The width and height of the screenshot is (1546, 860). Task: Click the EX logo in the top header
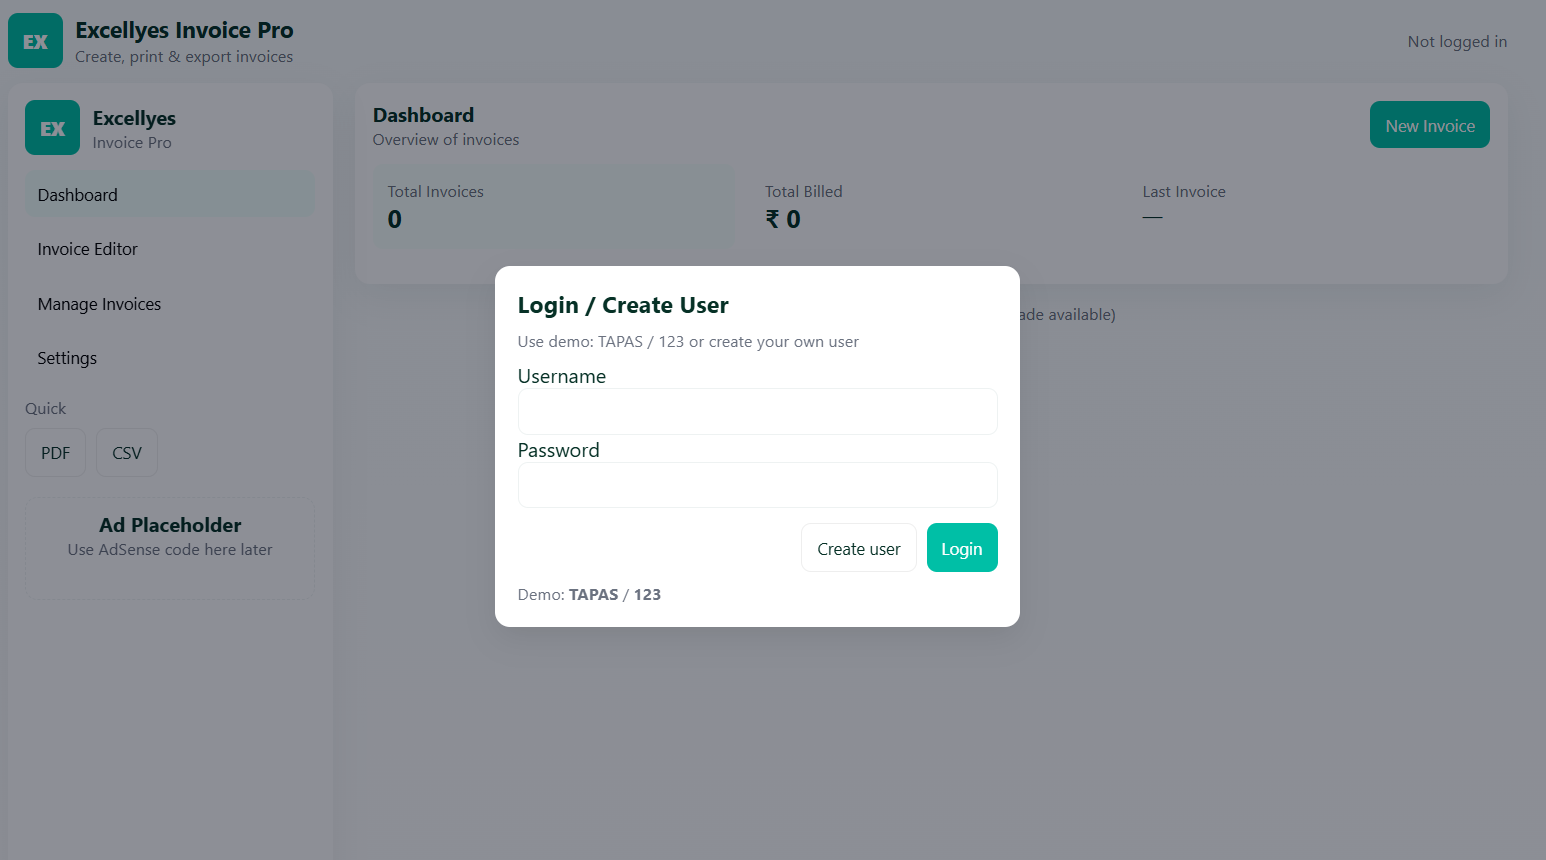tap(35, 40)
